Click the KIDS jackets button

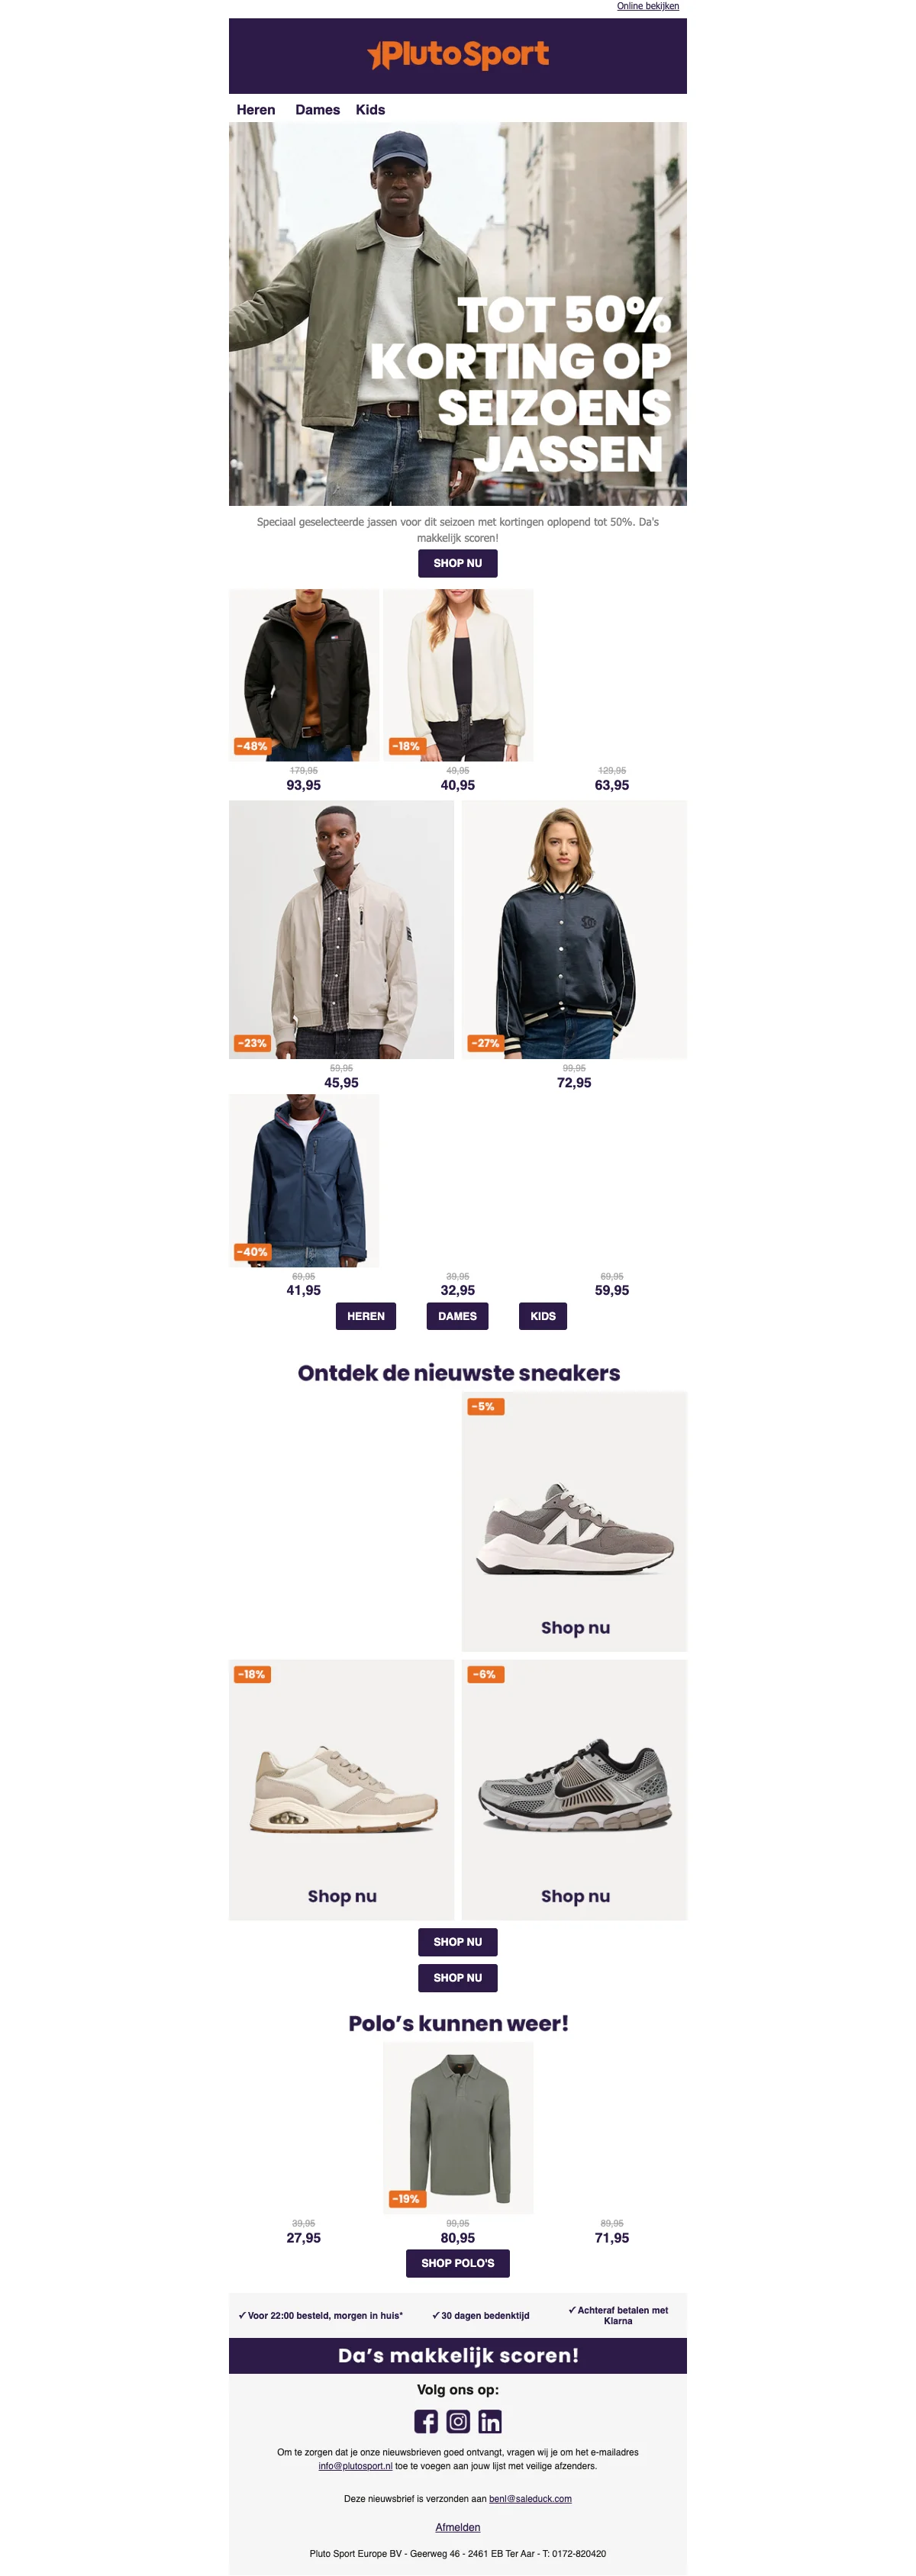543,1316
